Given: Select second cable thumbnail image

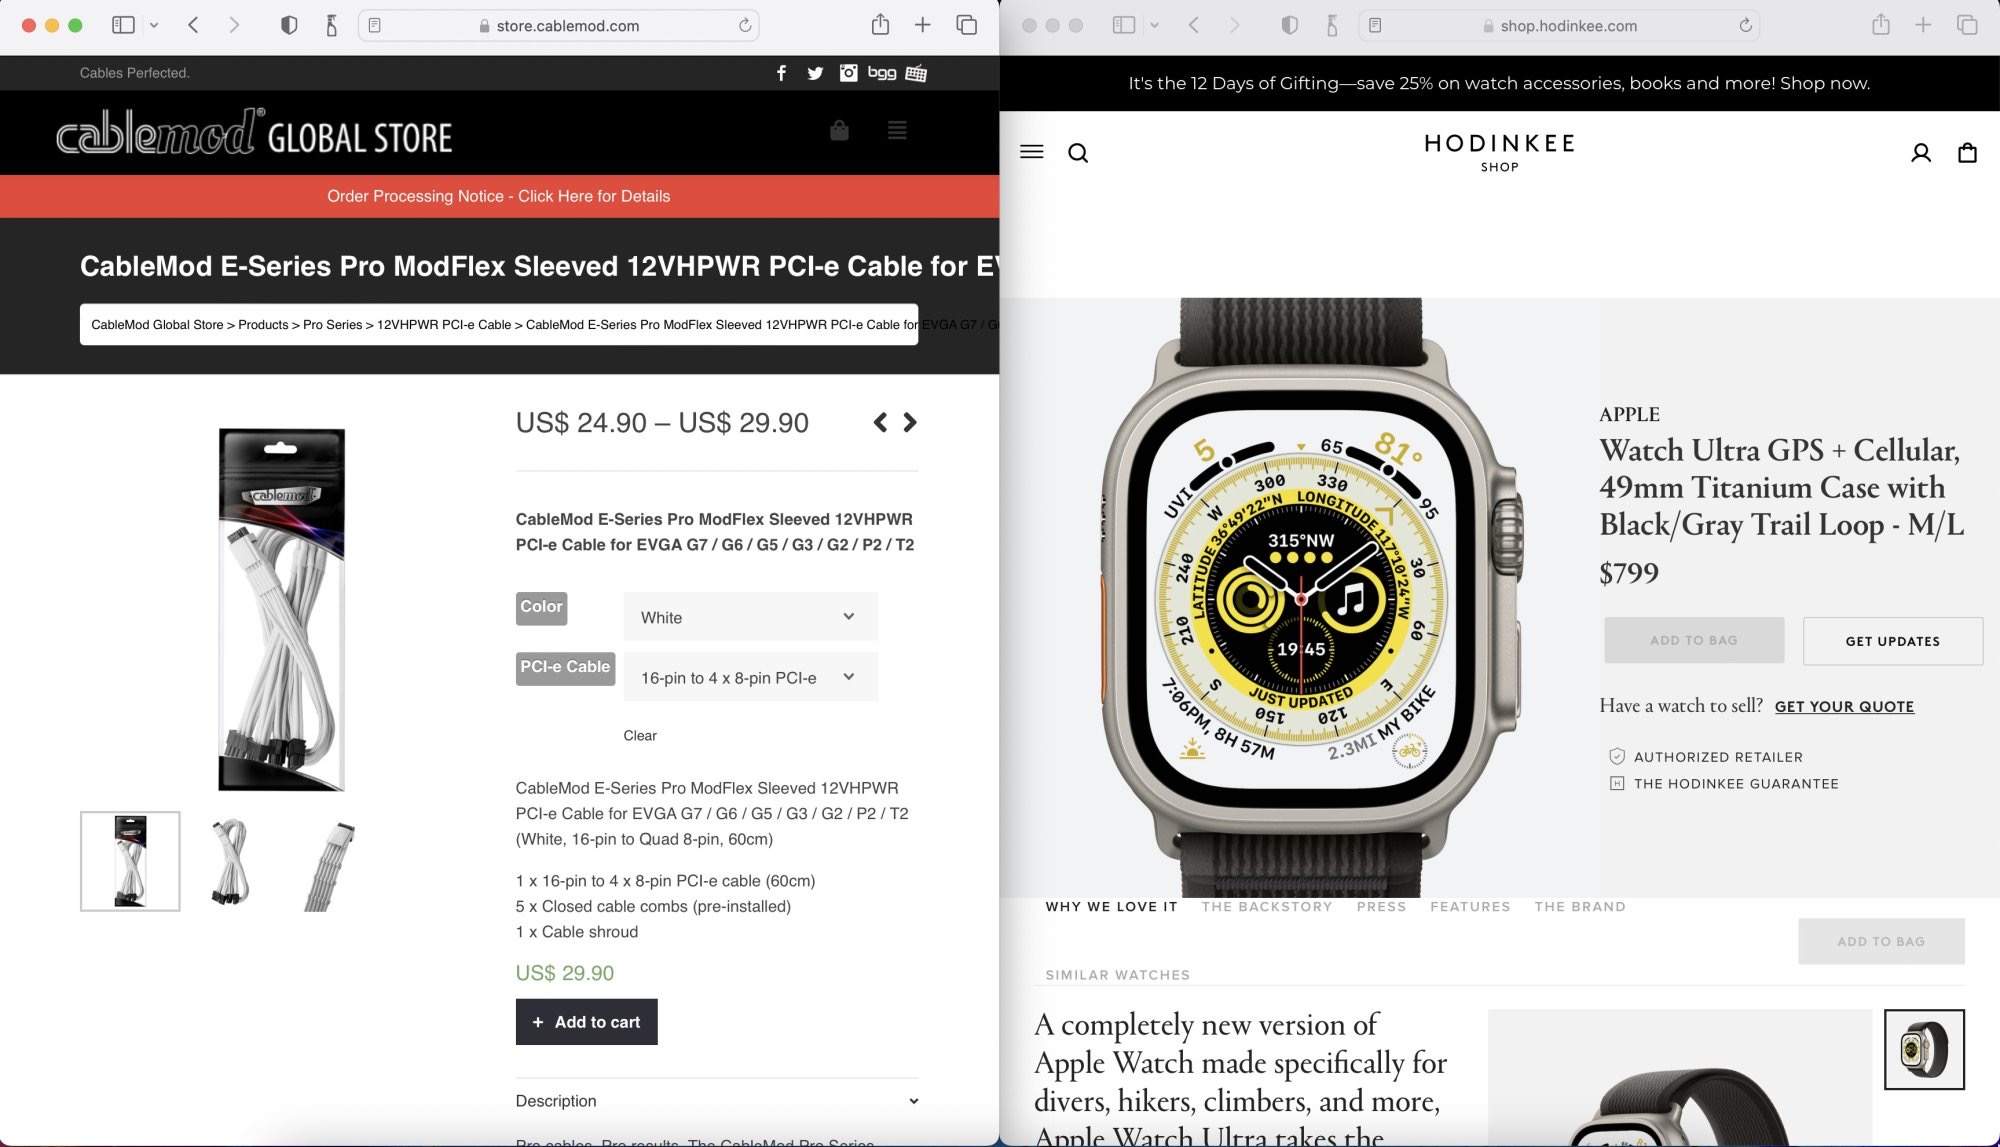Looking at the screenshot, I should pyautogui.click(x=230, y=861).
